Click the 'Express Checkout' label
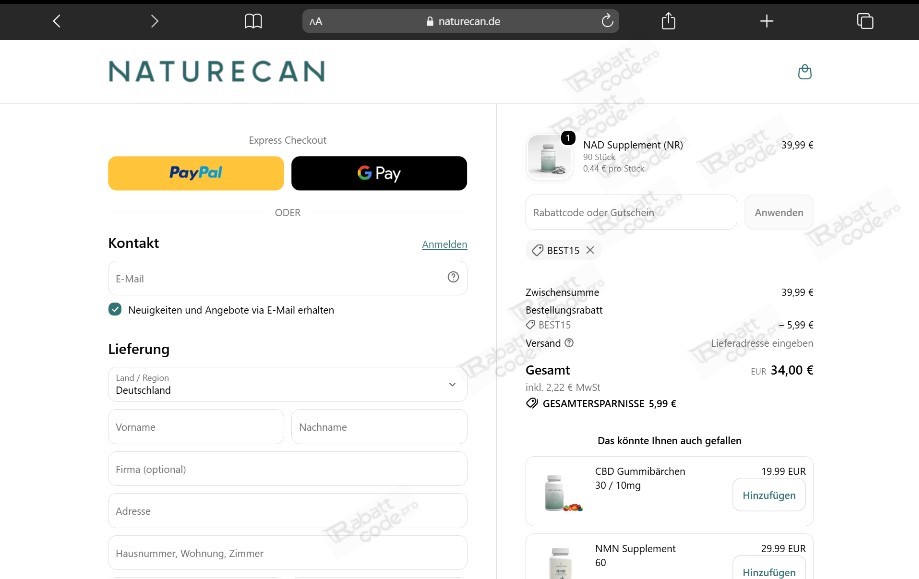 point(288,140)
